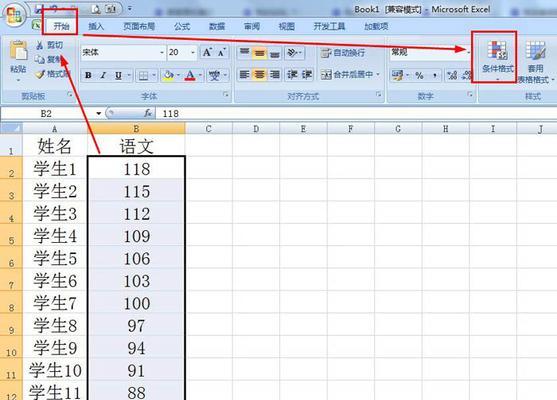Screen dimensions: 557x400
Task: Click the Cut (剪切) scissors icon
Action: click(x=40, y=45)
